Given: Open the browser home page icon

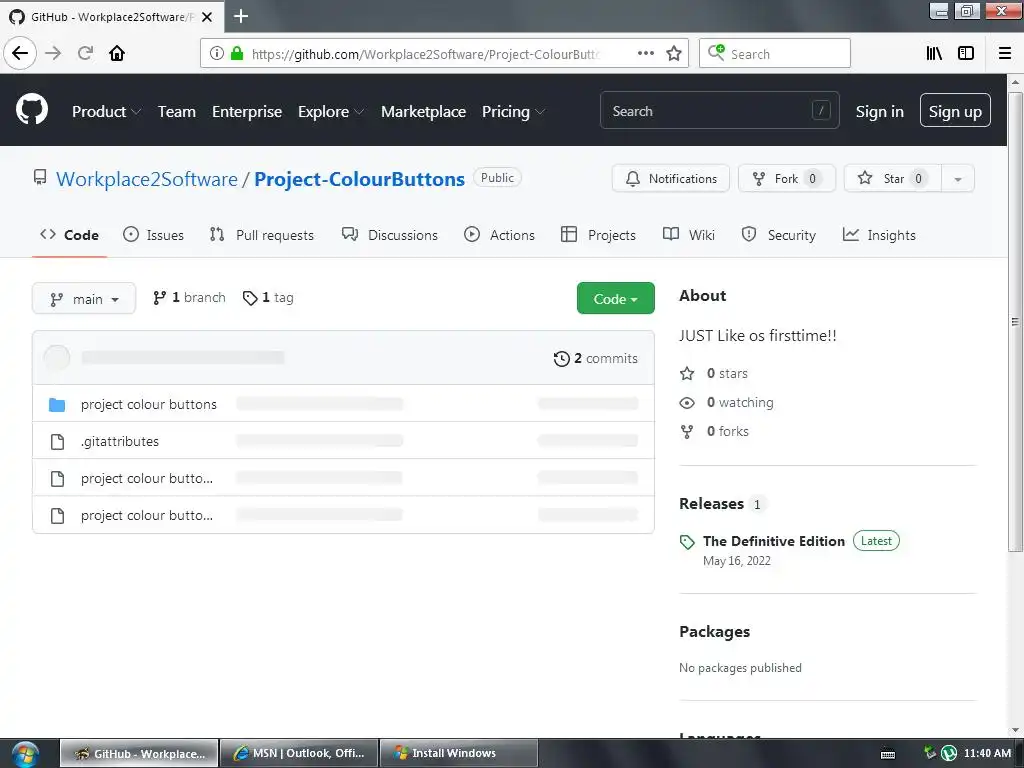Looking at the screenshot, I should [117, 53].
